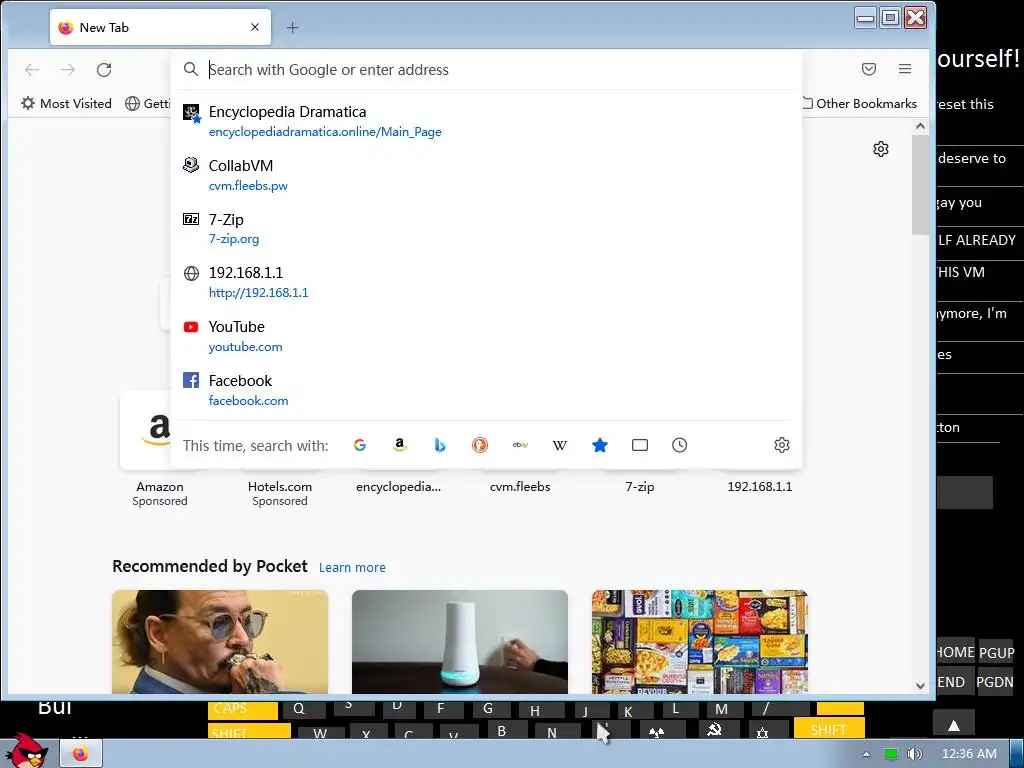Screen dimensions: 1024x768
Task: Reload the current page
Action: pyautogui.click(x=104, y=69)
